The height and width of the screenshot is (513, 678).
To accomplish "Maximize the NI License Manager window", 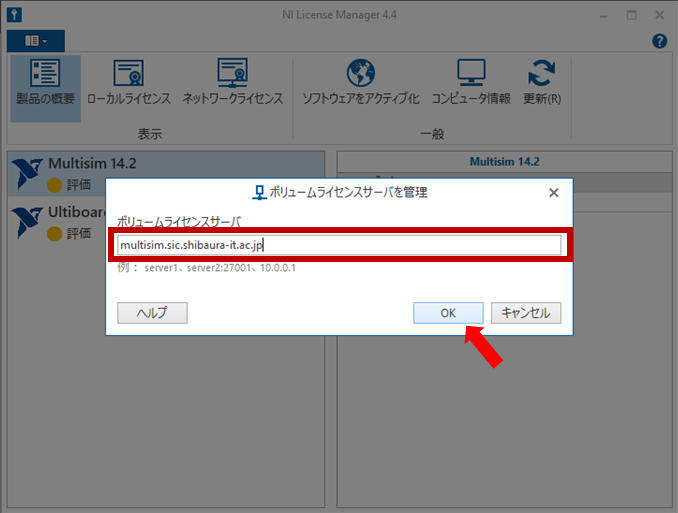I will [631, 15].
